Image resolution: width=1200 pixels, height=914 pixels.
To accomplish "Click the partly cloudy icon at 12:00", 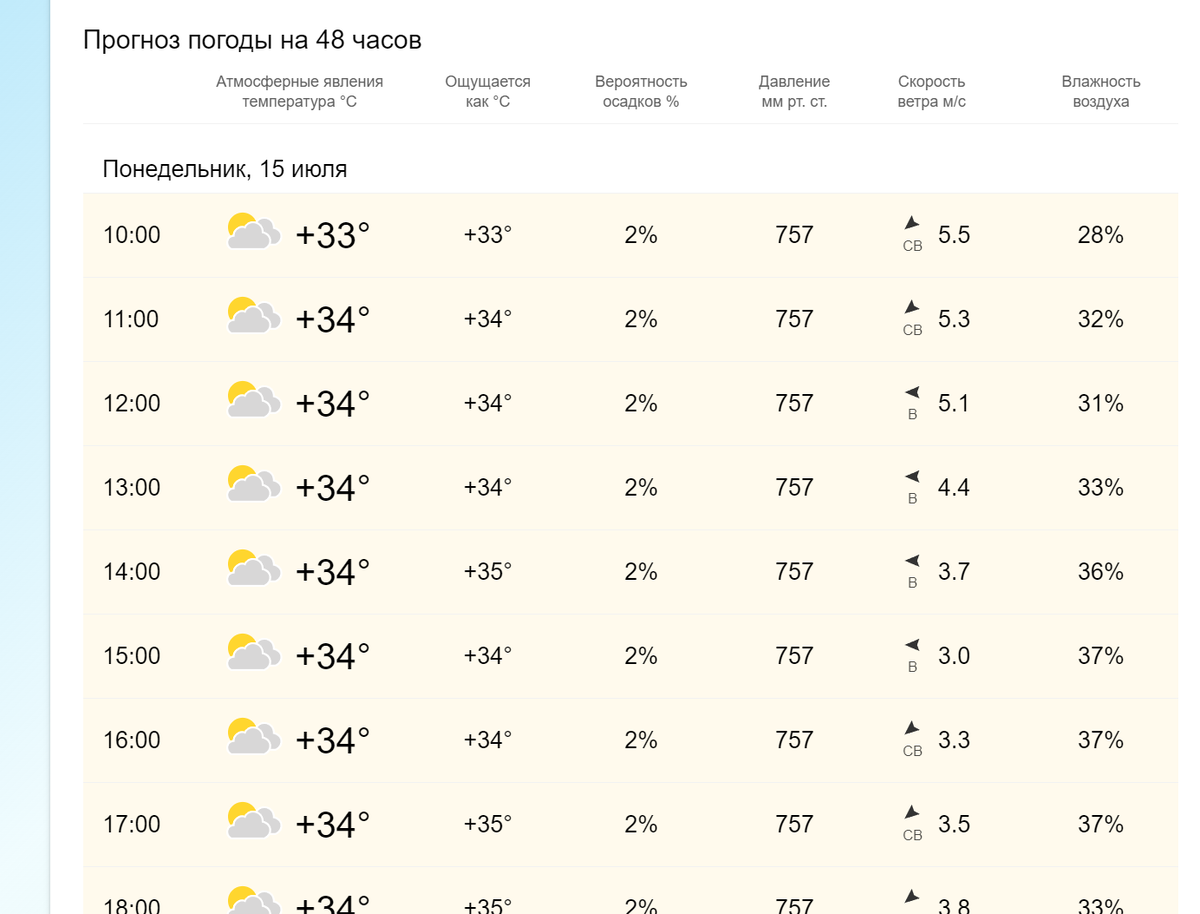I will coord(254,399).
